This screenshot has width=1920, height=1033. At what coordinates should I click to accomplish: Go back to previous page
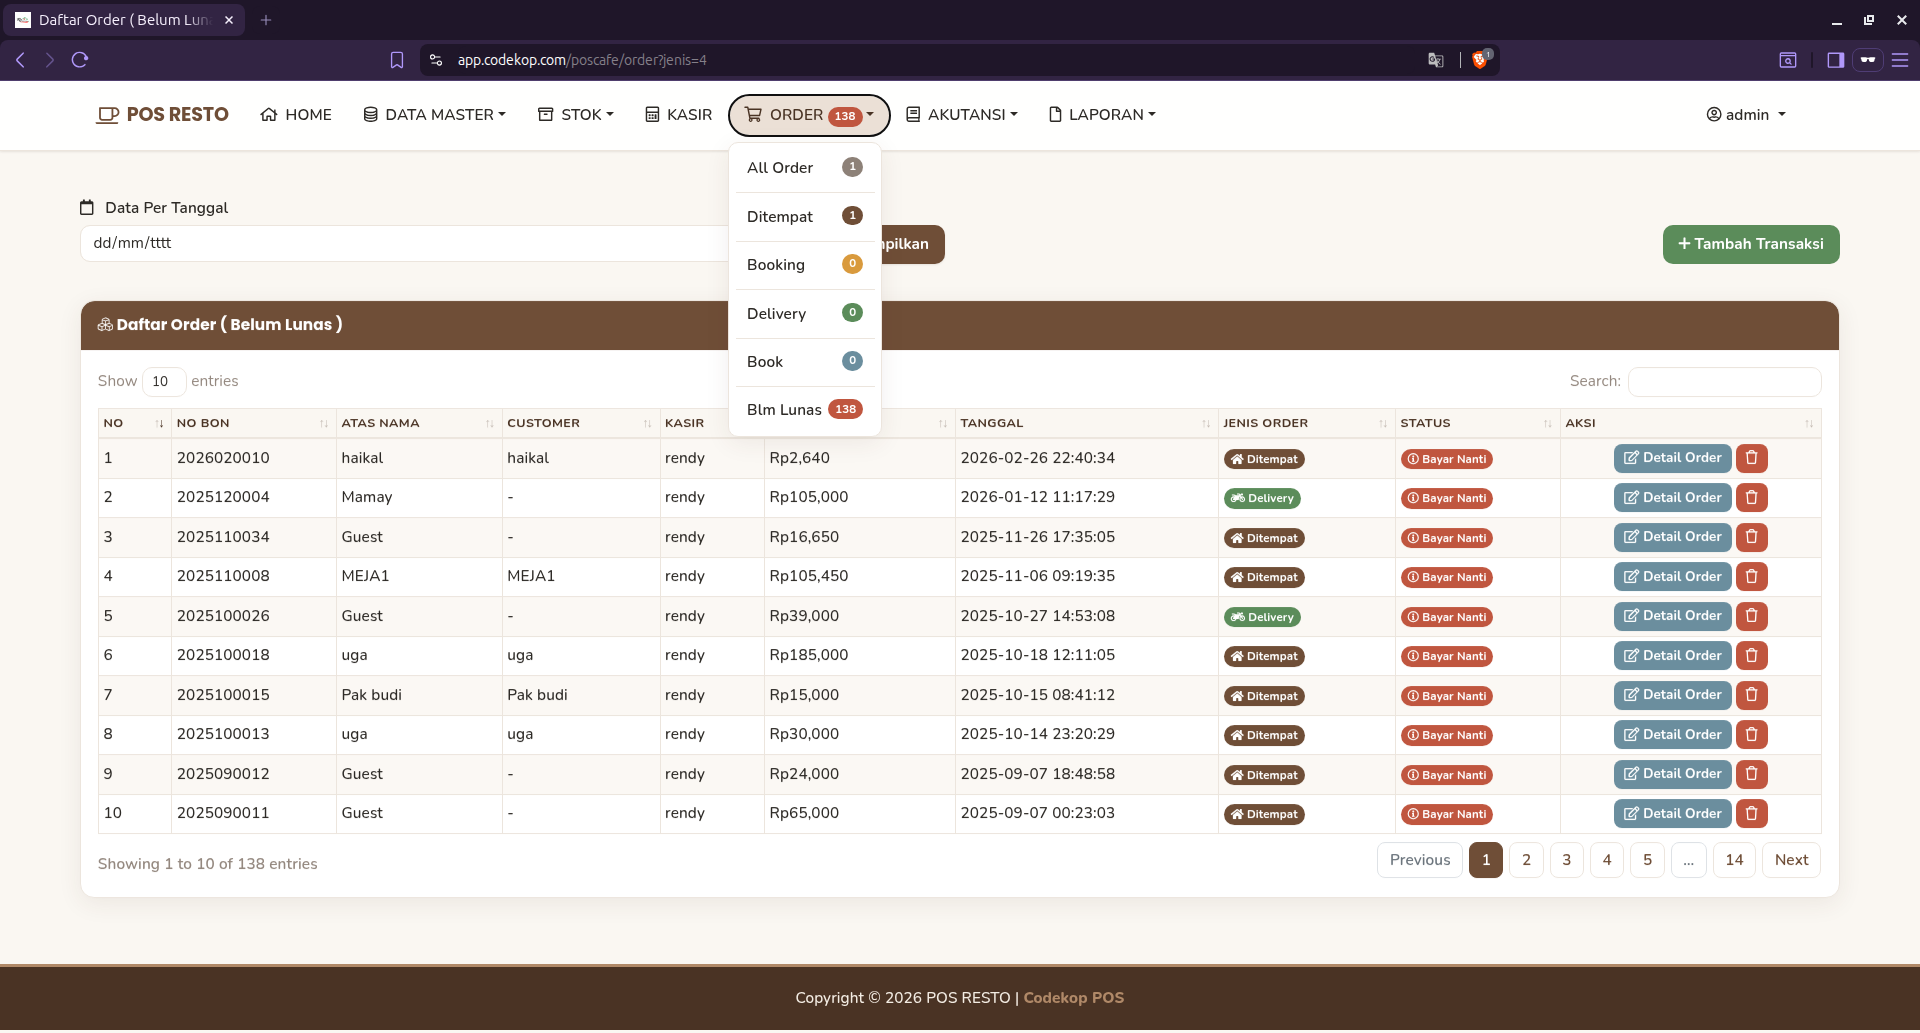coord(20,60)
